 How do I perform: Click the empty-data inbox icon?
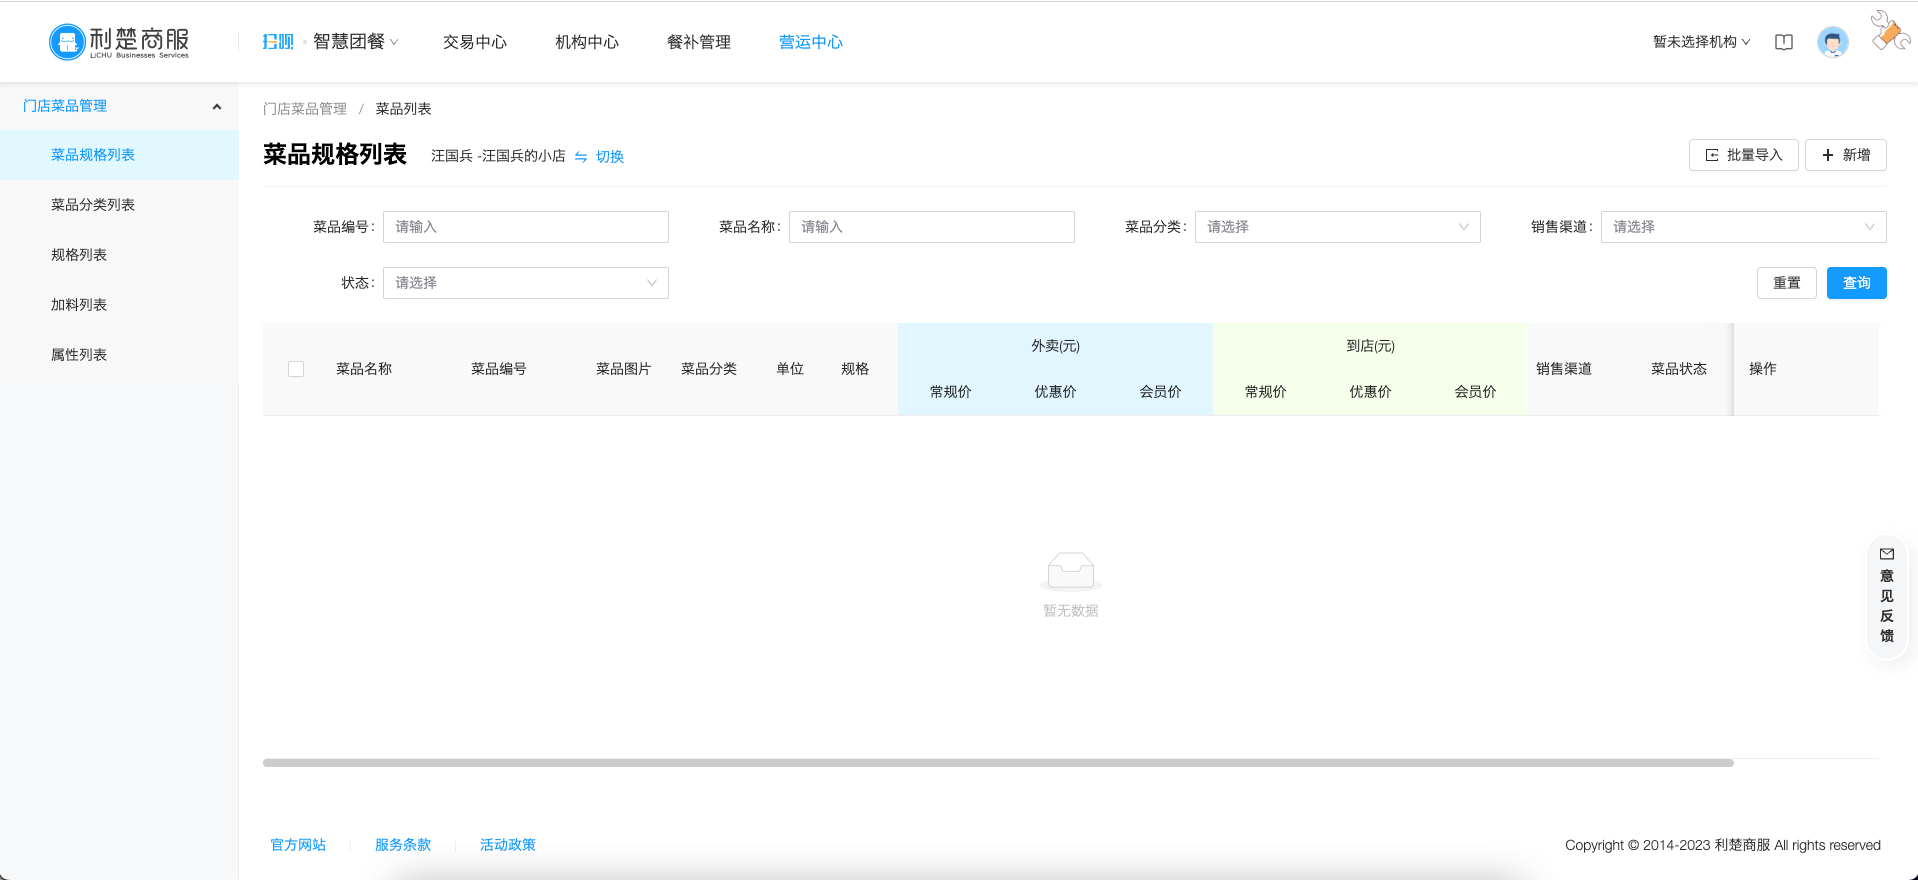coord(1071,571)
